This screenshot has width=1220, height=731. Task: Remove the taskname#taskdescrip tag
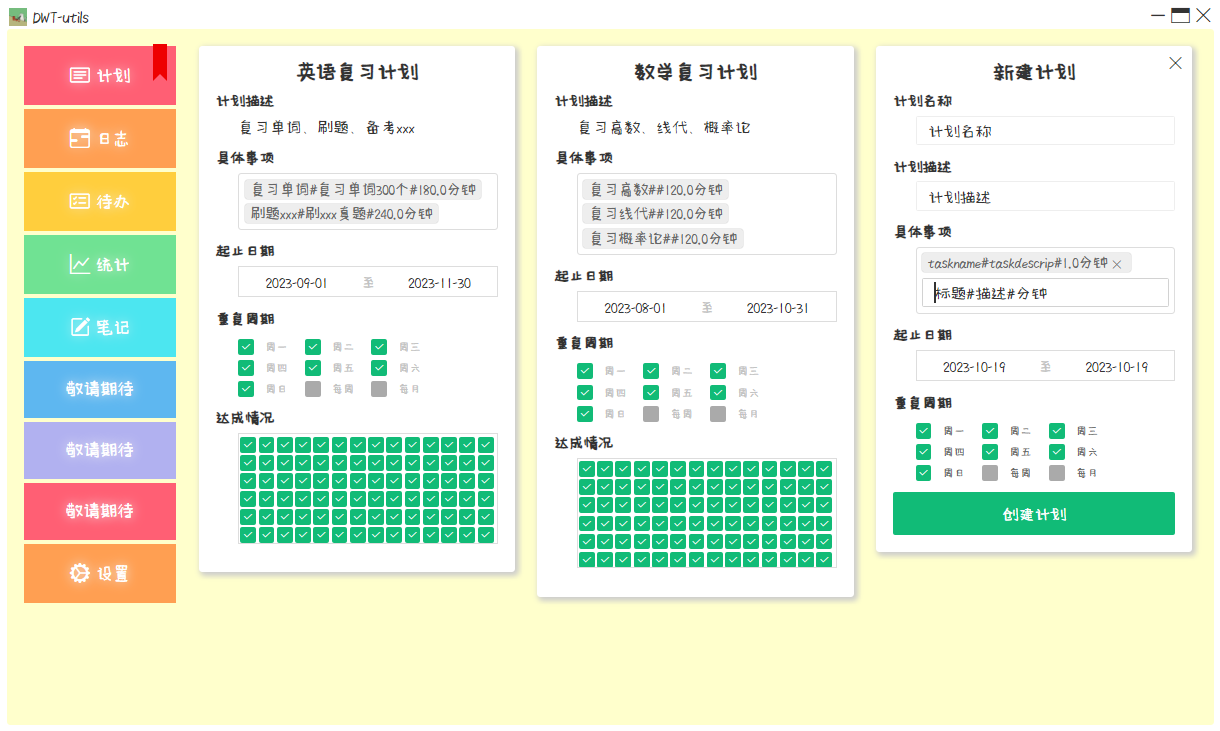click(1117, 264)
